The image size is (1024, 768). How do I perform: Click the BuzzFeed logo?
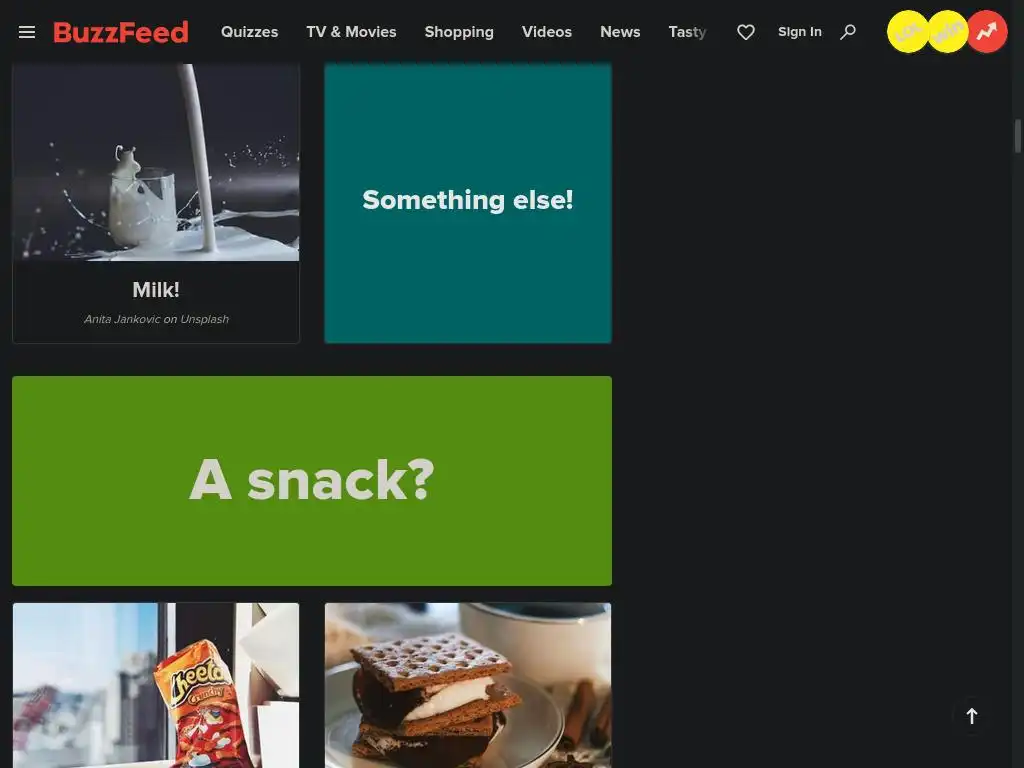pos(121,32)
